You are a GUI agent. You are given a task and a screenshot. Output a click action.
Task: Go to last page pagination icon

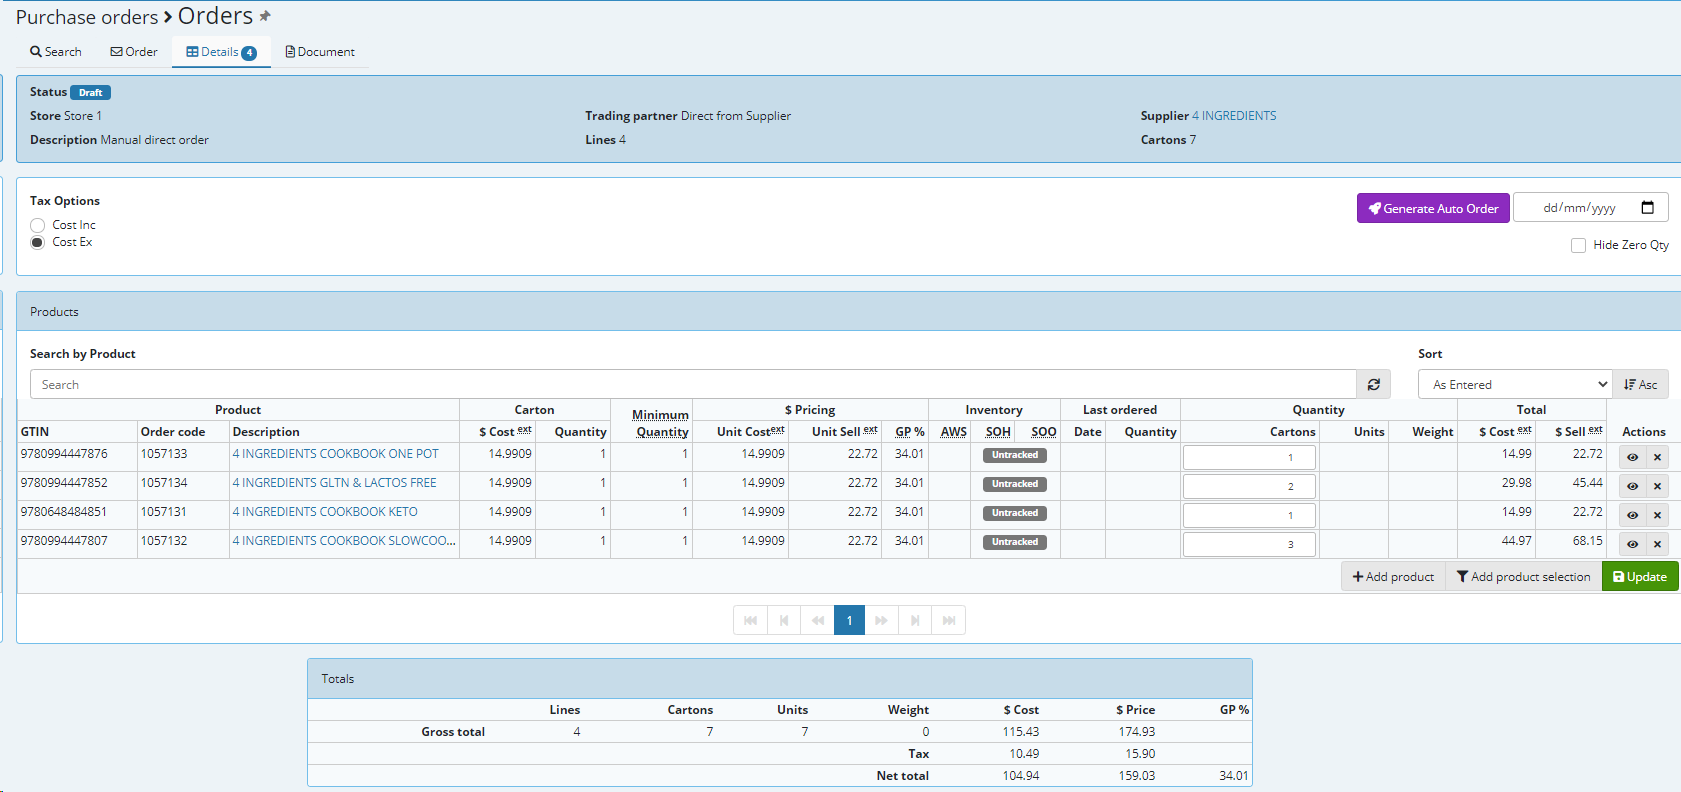(948, 620)
